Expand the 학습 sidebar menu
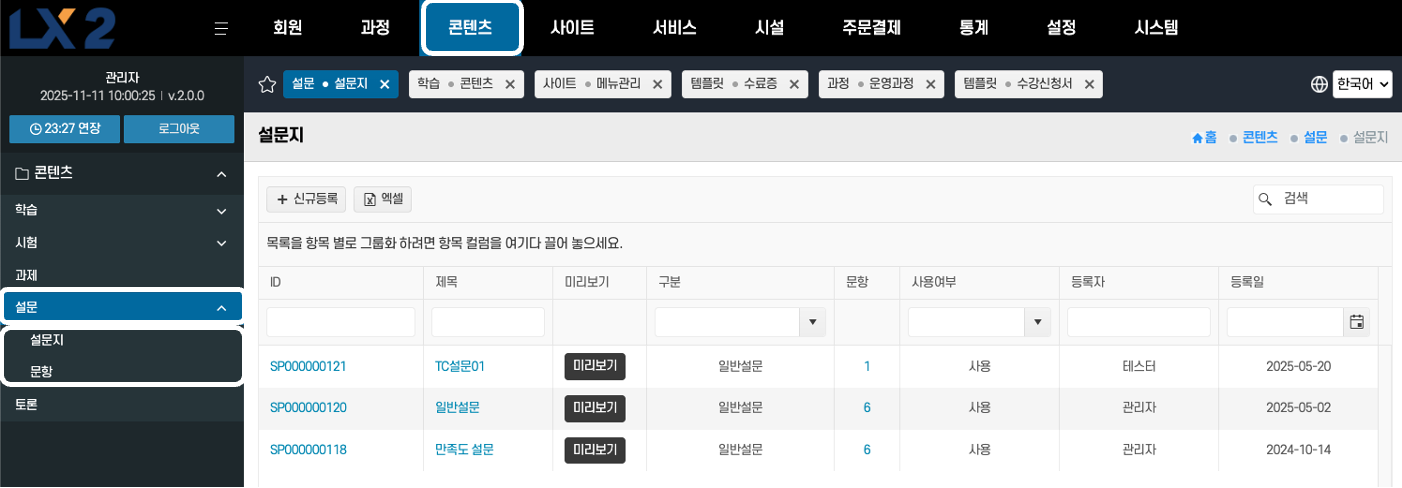The height and width of the screenshot is (488, 1402). tap(222, 211)
